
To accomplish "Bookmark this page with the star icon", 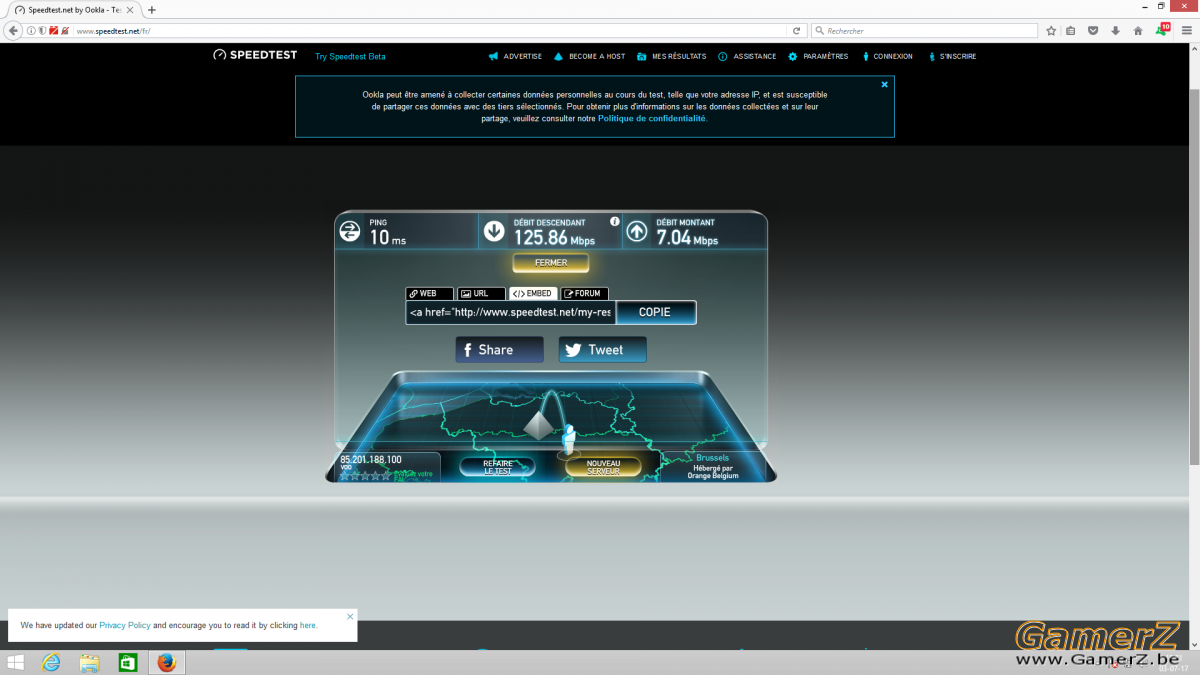I will tap(1051, 31).
